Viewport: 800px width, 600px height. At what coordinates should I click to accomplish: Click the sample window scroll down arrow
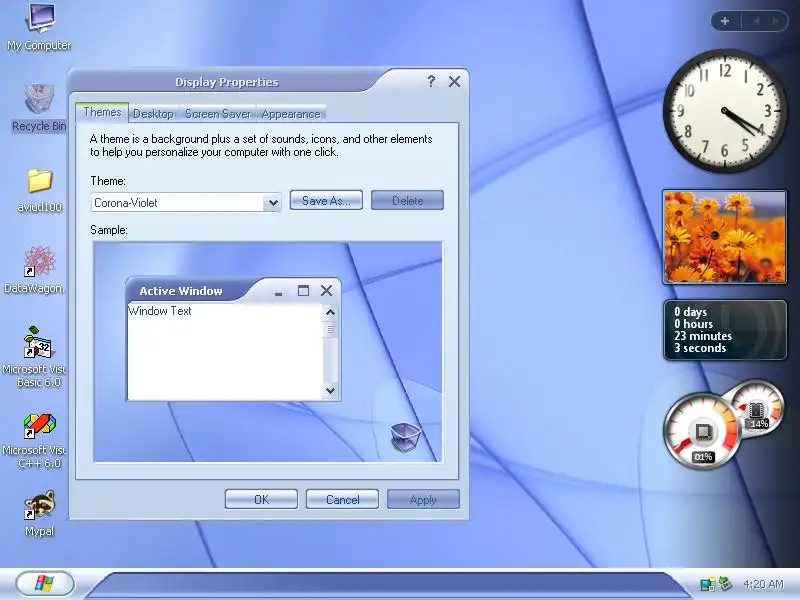click(x=330, y=391)
